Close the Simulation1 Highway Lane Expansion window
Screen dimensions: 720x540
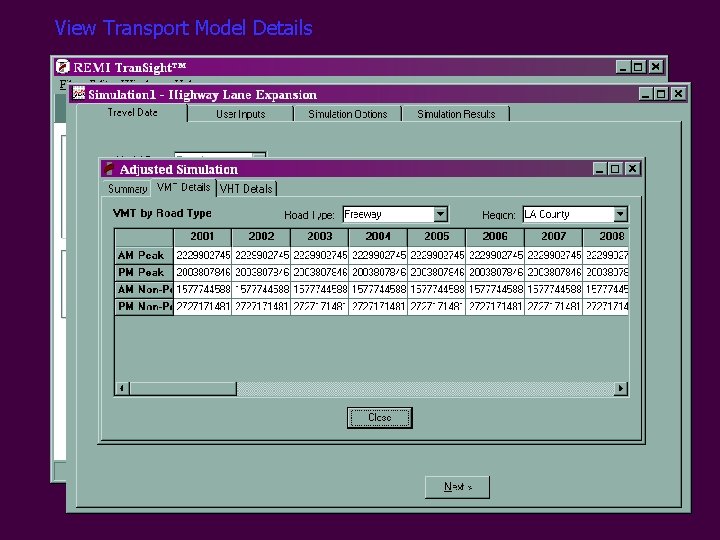pos(678,94)
